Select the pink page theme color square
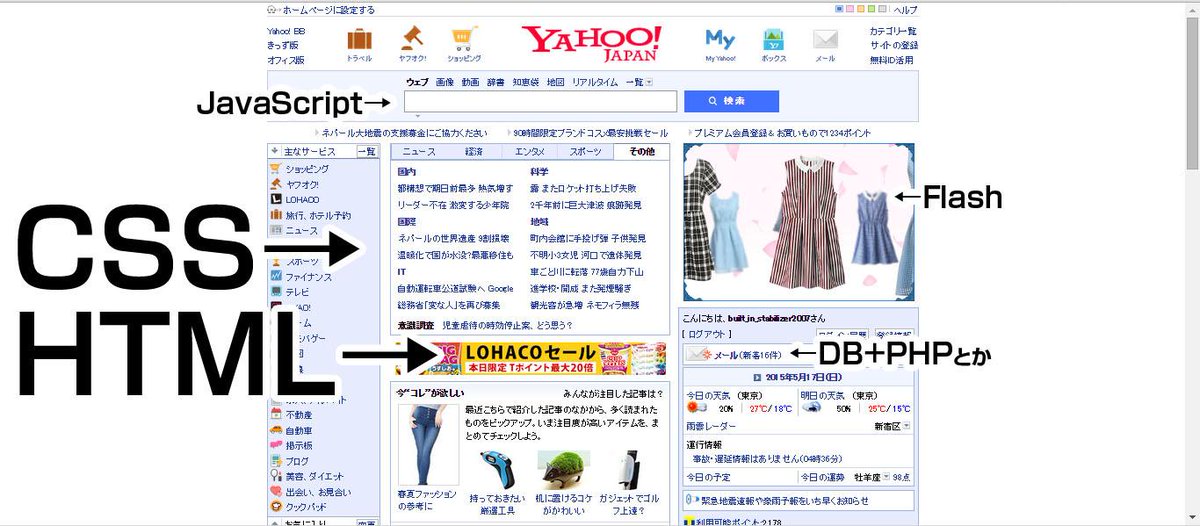The width and height of the screenshot is (1200, 526). 848,9
